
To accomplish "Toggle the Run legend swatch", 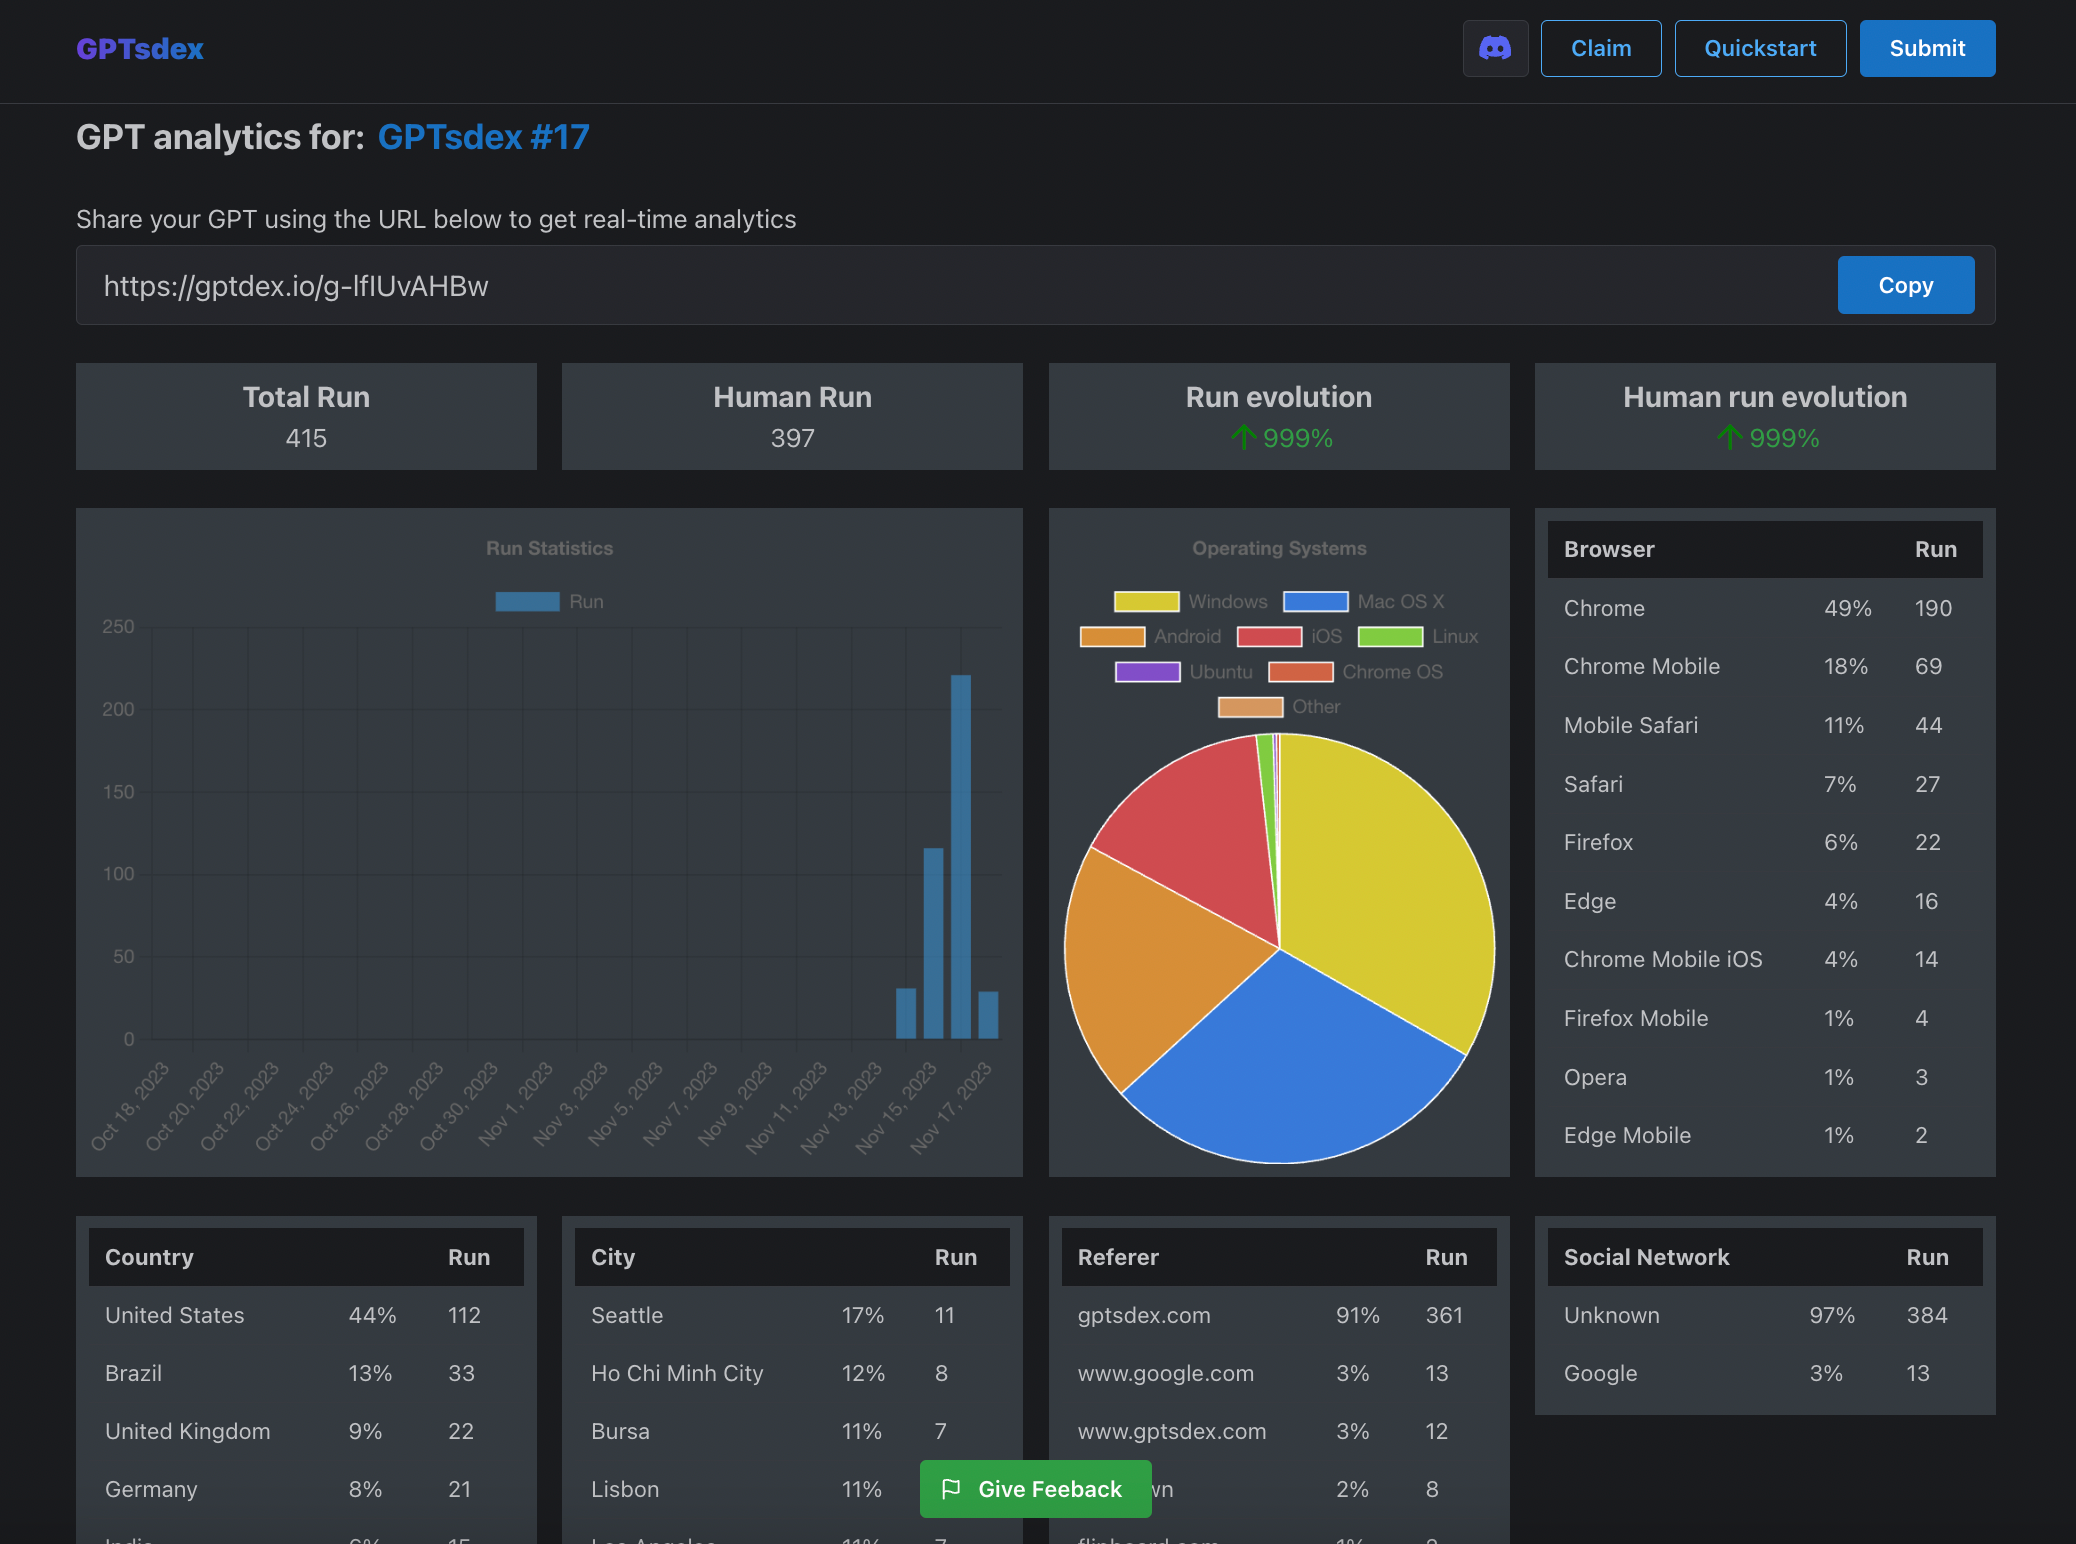I will 527,601.
